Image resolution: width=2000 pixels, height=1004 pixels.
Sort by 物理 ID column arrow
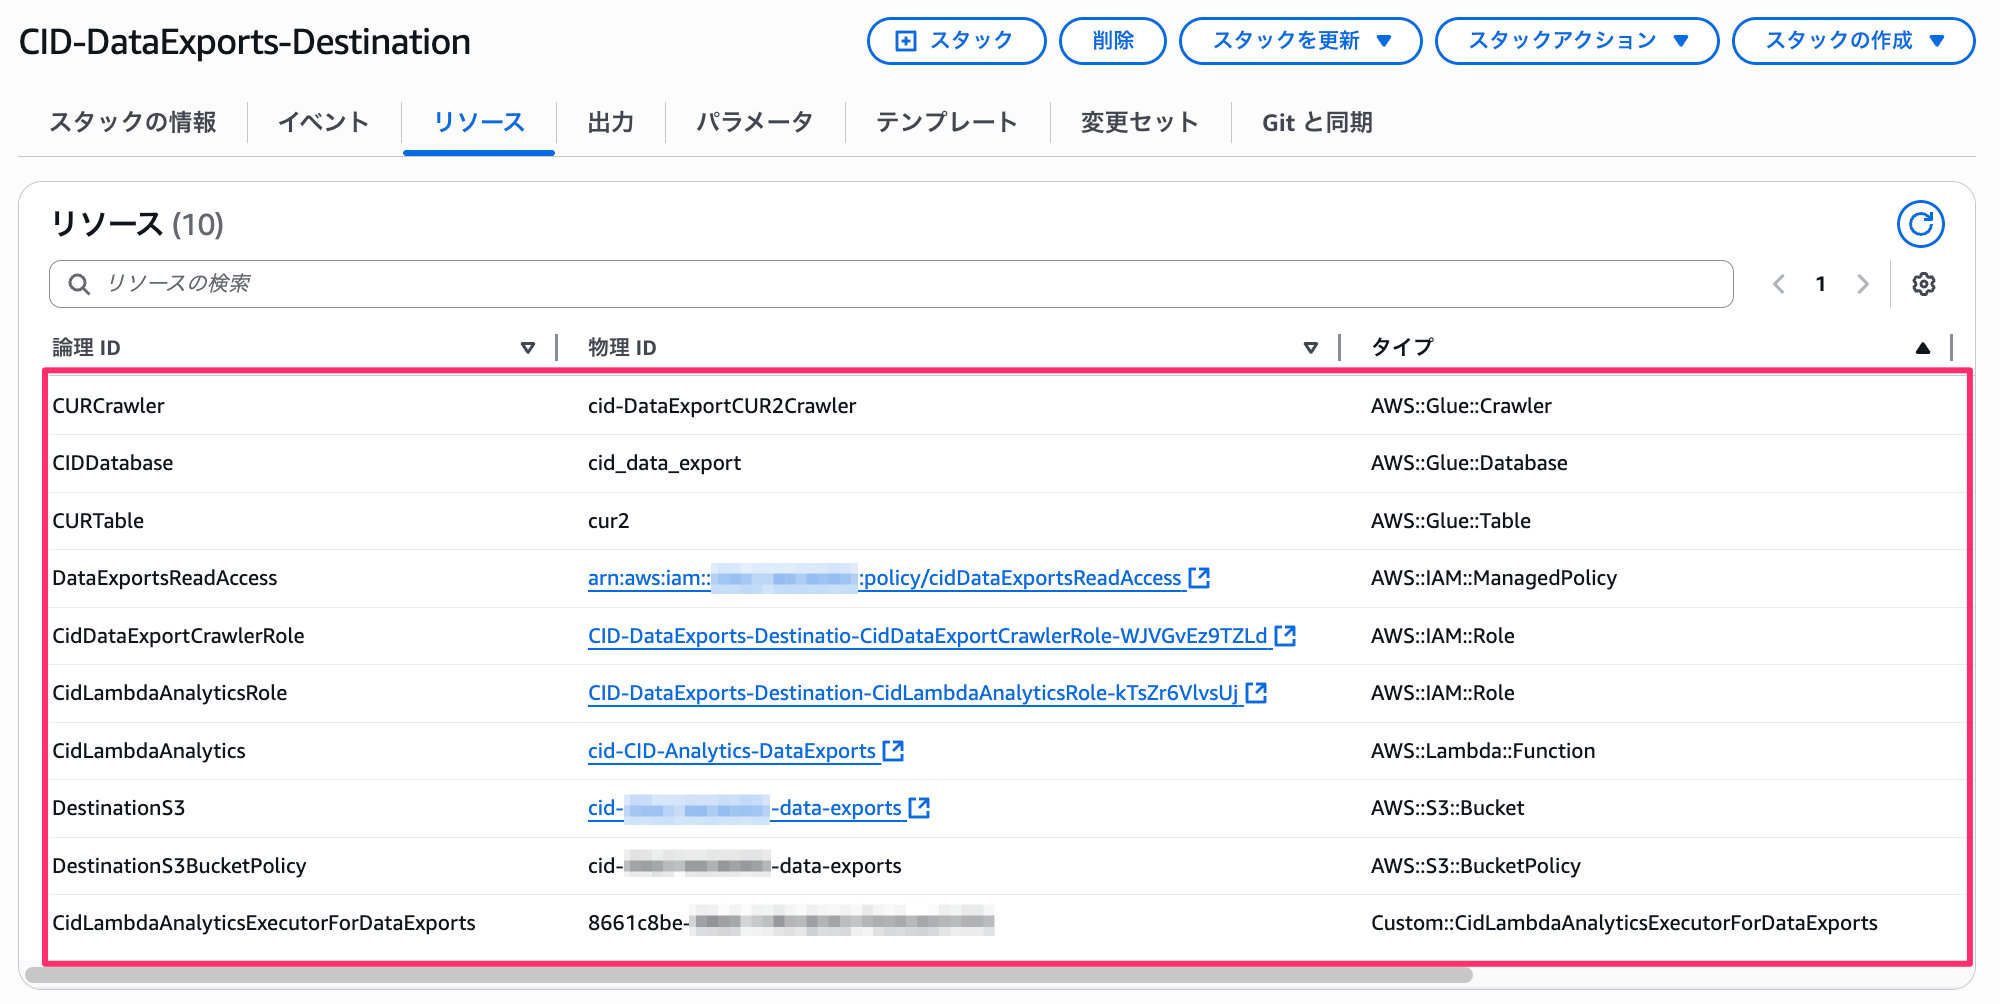coord(1311,348)
